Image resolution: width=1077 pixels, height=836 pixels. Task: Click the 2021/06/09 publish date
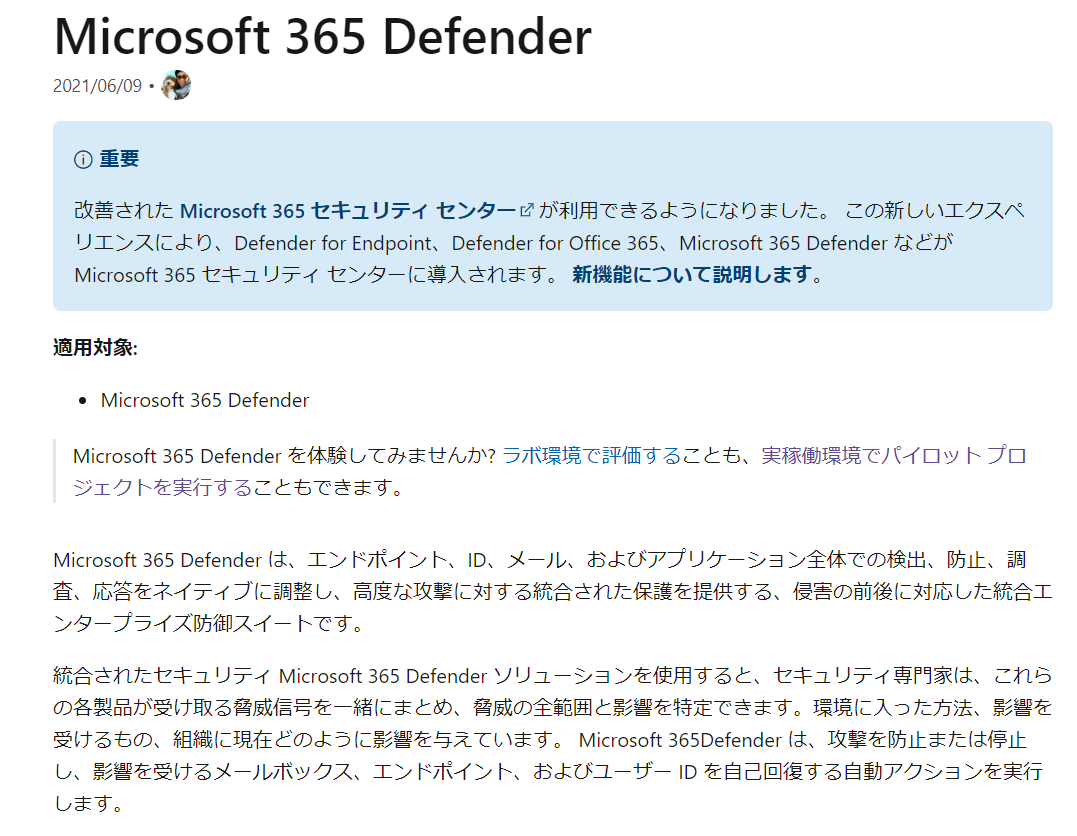tap(98, 86)
